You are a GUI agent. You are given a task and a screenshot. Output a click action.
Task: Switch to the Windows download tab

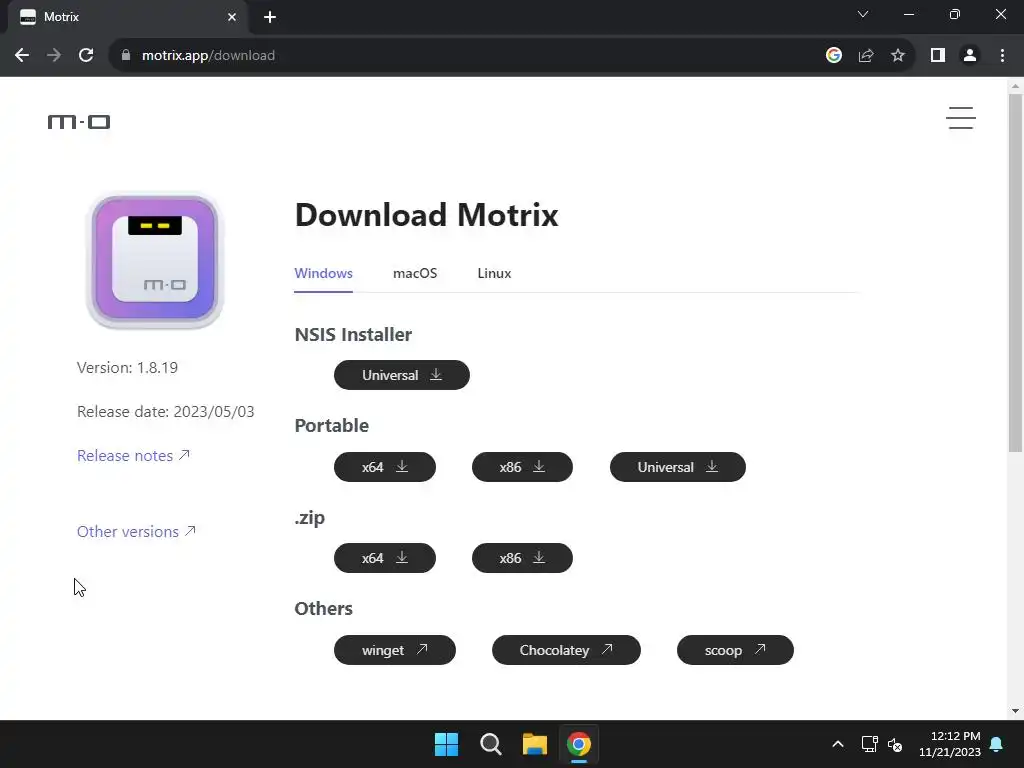(x=323, y=273)
